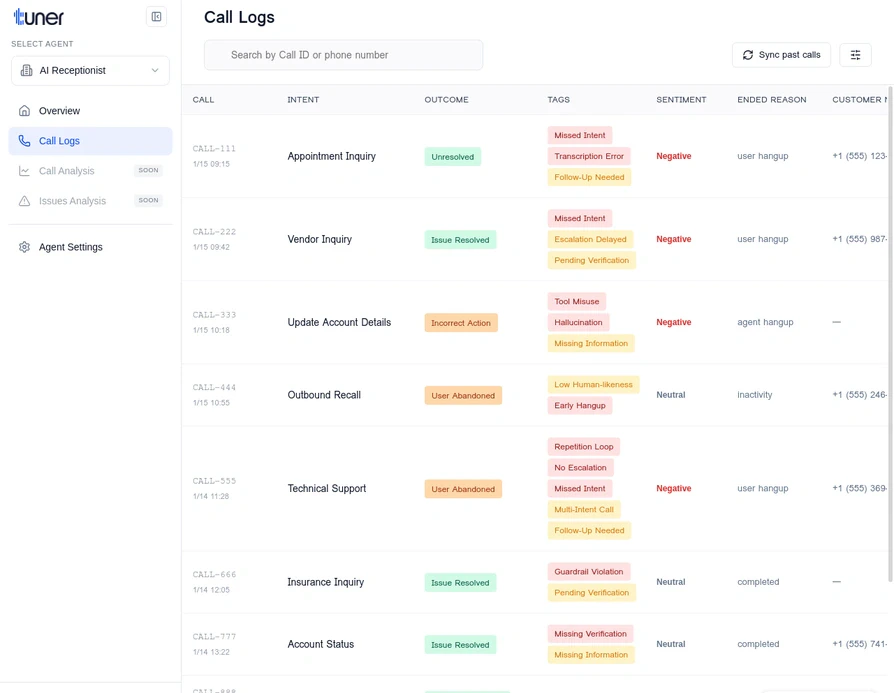The image size is (894, 693).
Task: Click the Unresolved outcome badge
Action: [x=453, y=157]
